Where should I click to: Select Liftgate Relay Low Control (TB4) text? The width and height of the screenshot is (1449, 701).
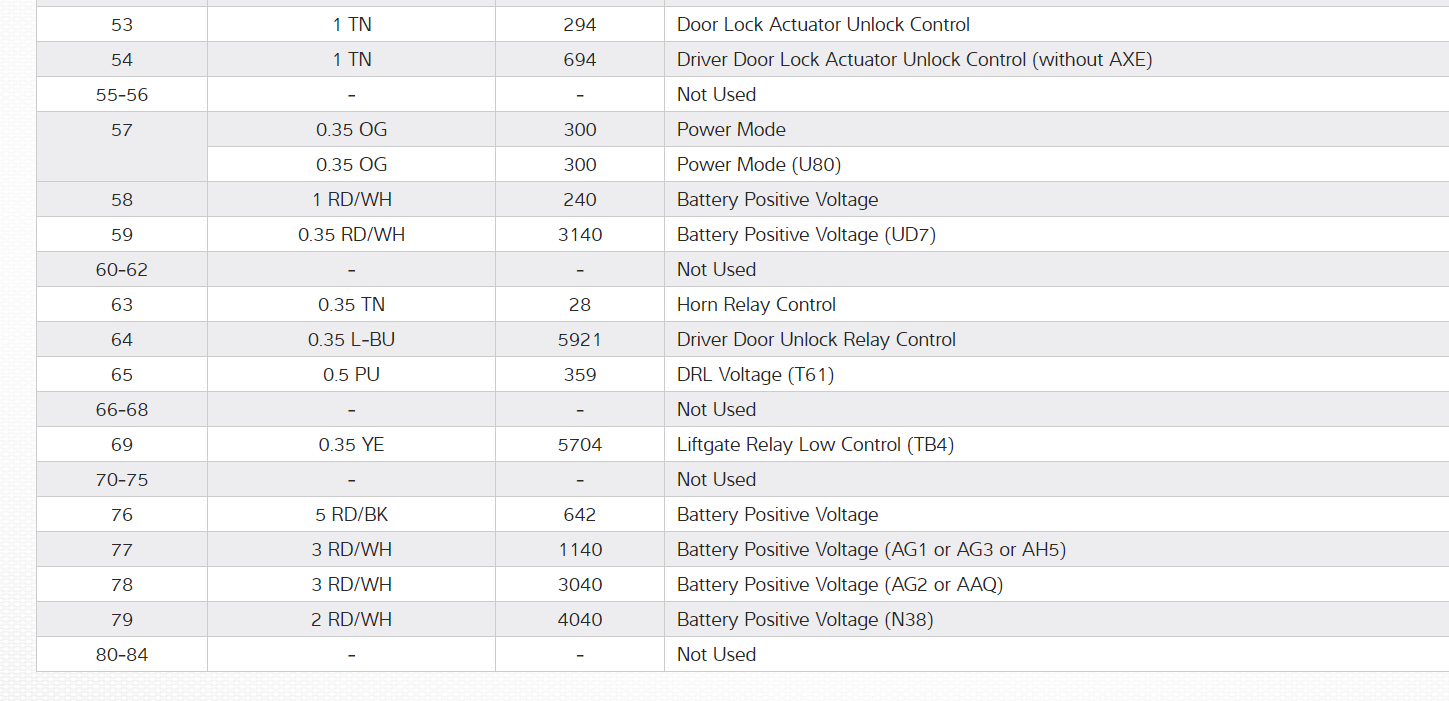click(x=815, y=445)
